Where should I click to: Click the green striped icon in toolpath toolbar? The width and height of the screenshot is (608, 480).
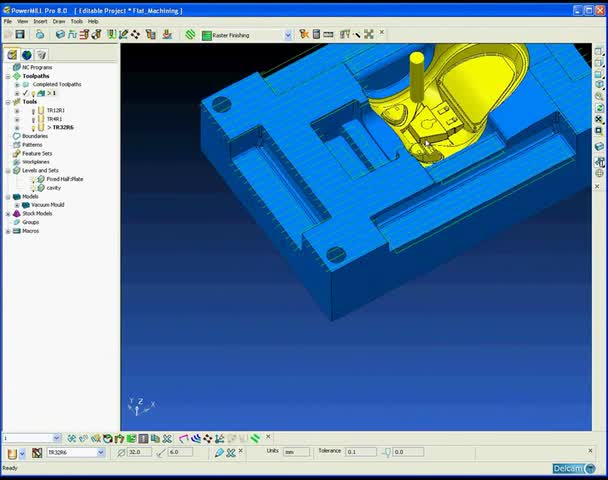(255, 439)
